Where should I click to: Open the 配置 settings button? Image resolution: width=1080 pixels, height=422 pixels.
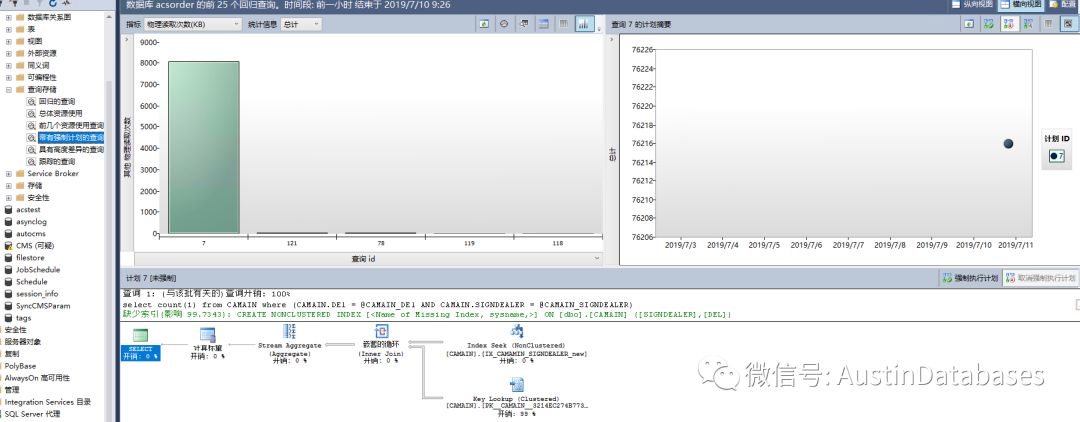click(1062, 5)
